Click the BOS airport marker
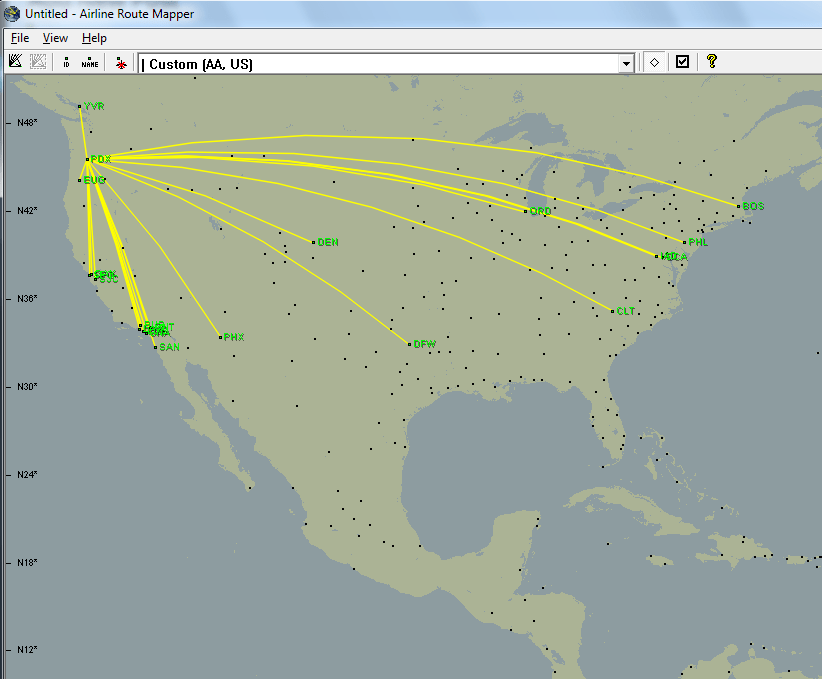 740,206
